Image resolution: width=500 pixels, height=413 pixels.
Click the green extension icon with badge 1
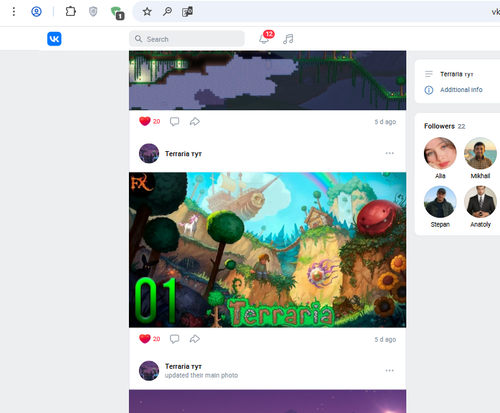tap(117, 13)
